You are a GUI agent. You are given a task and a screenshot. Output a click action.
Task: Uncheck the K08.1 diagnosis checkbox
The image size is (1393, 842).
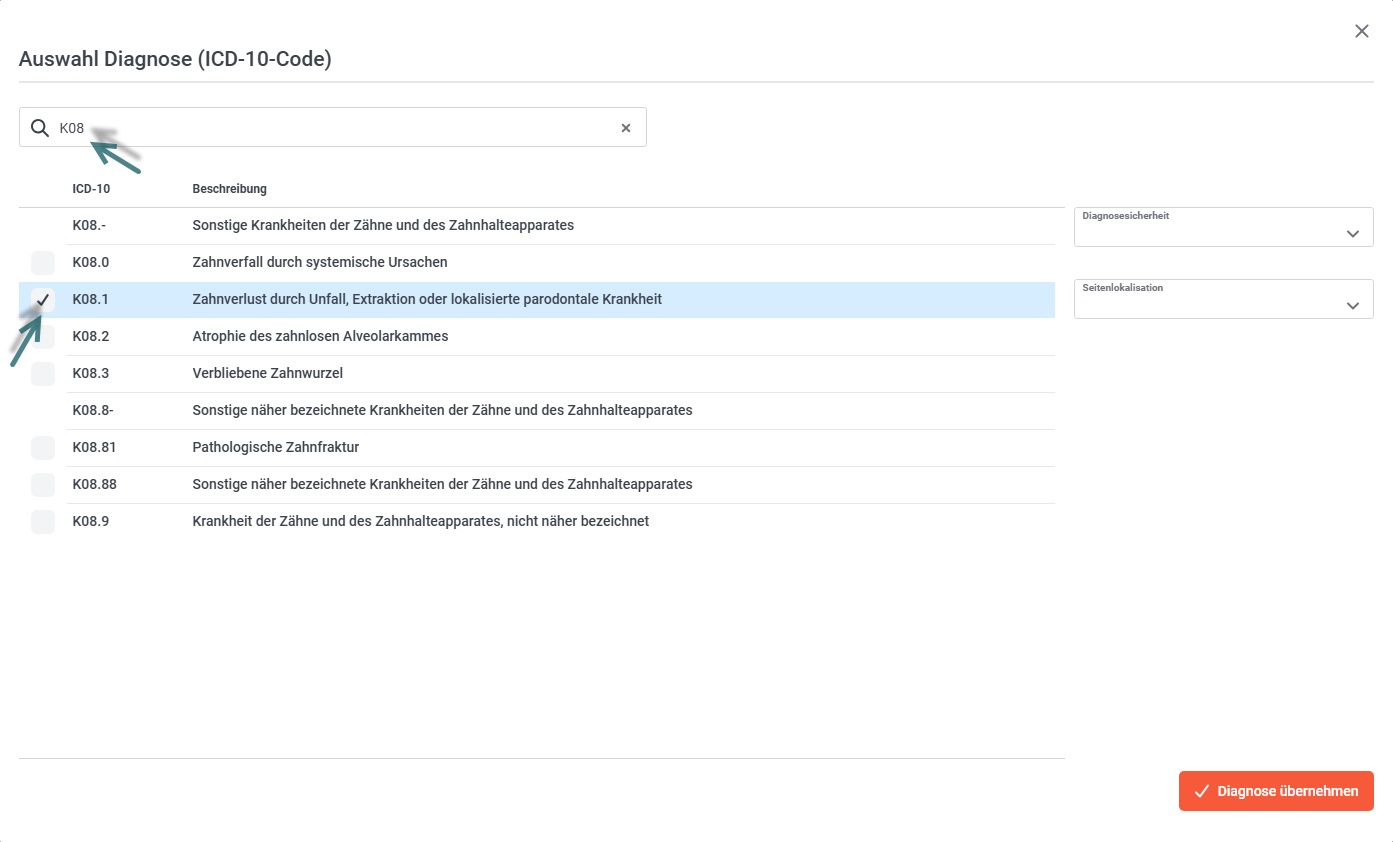point(43,300)
